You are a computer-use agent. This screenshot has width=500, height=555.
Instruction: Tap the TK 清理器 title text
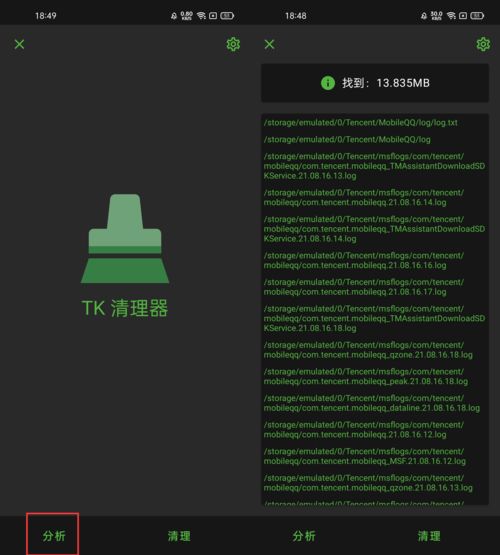click(x=125, y=308)
